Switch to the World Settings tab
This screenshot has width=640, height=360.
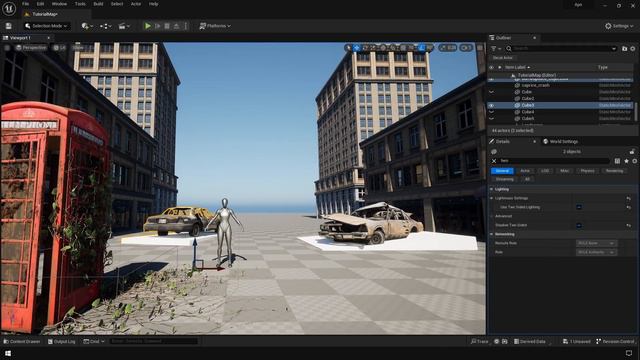click(560, 142)
